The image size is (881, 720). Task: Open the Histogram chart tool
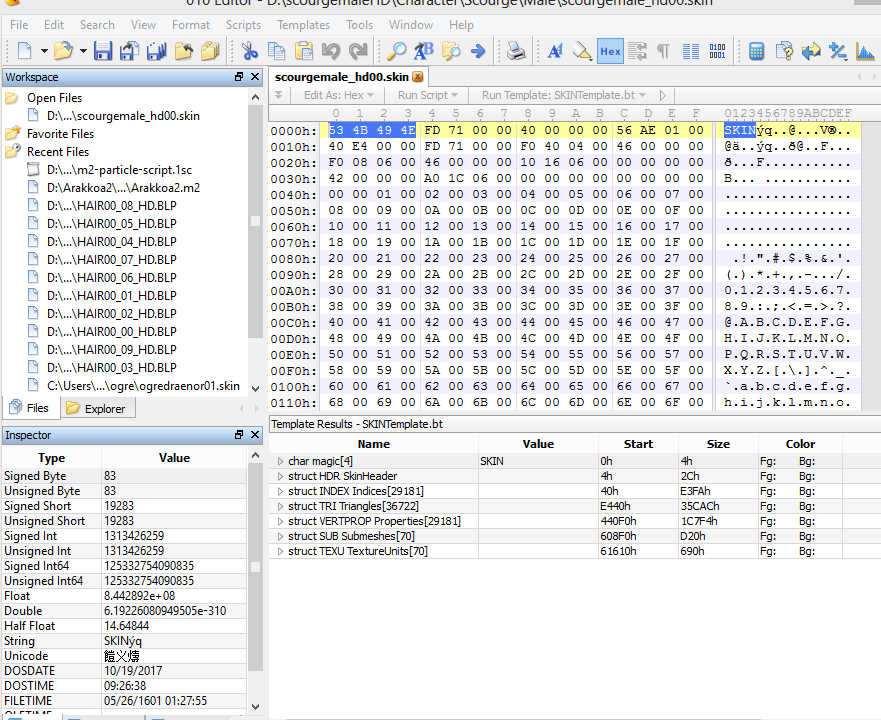(865, 51)
